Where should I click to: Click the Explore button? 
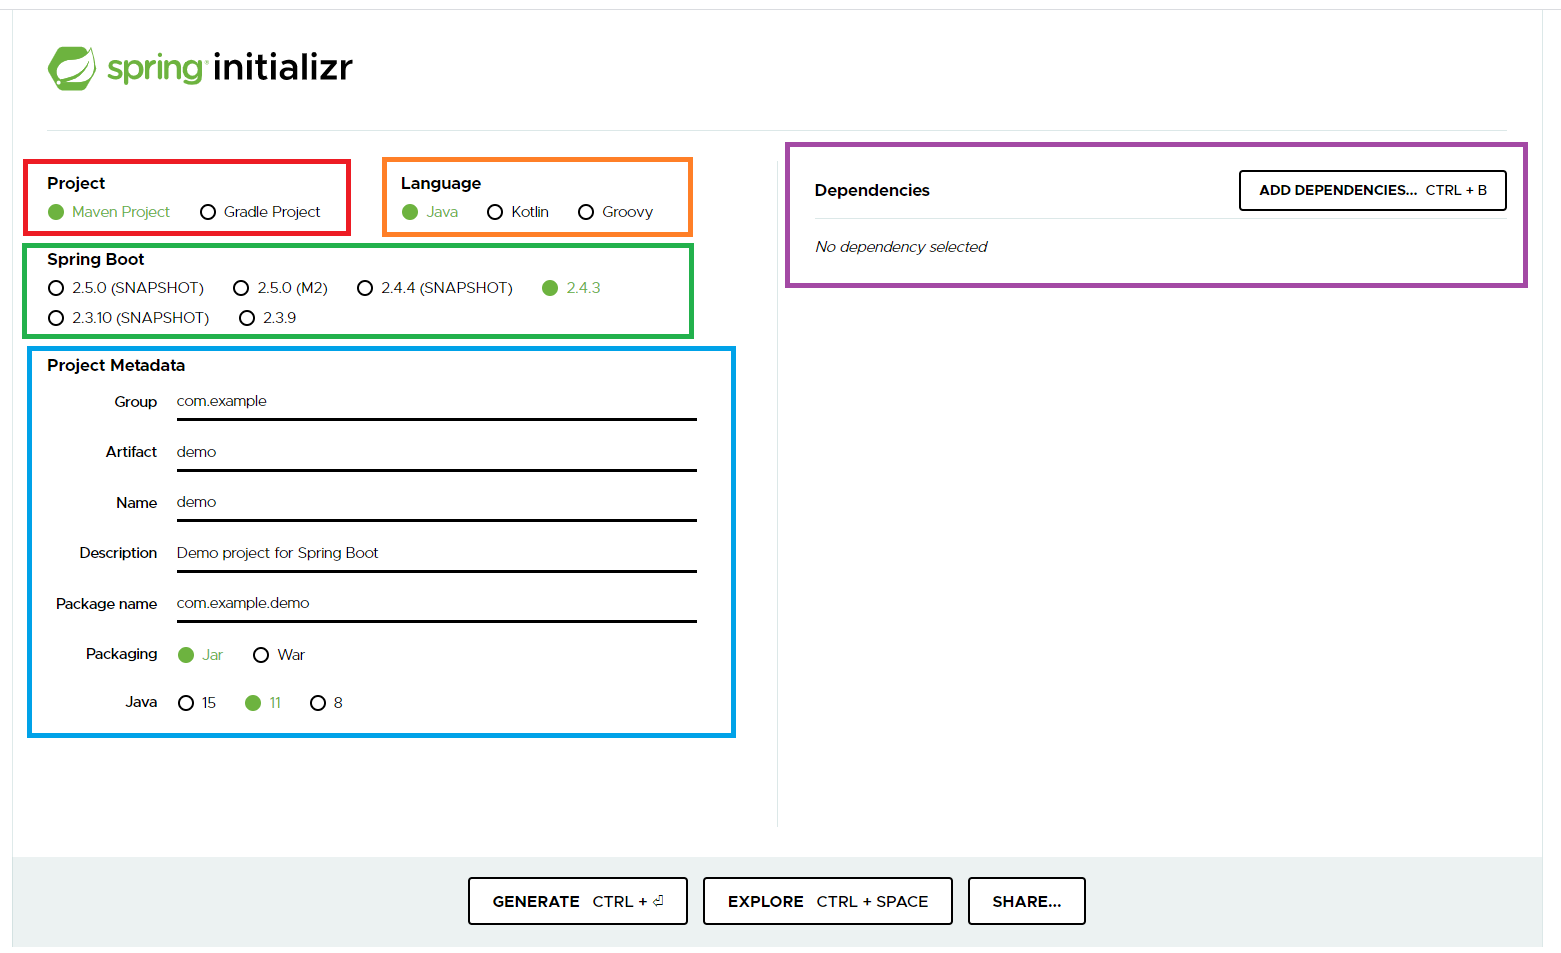828,901
